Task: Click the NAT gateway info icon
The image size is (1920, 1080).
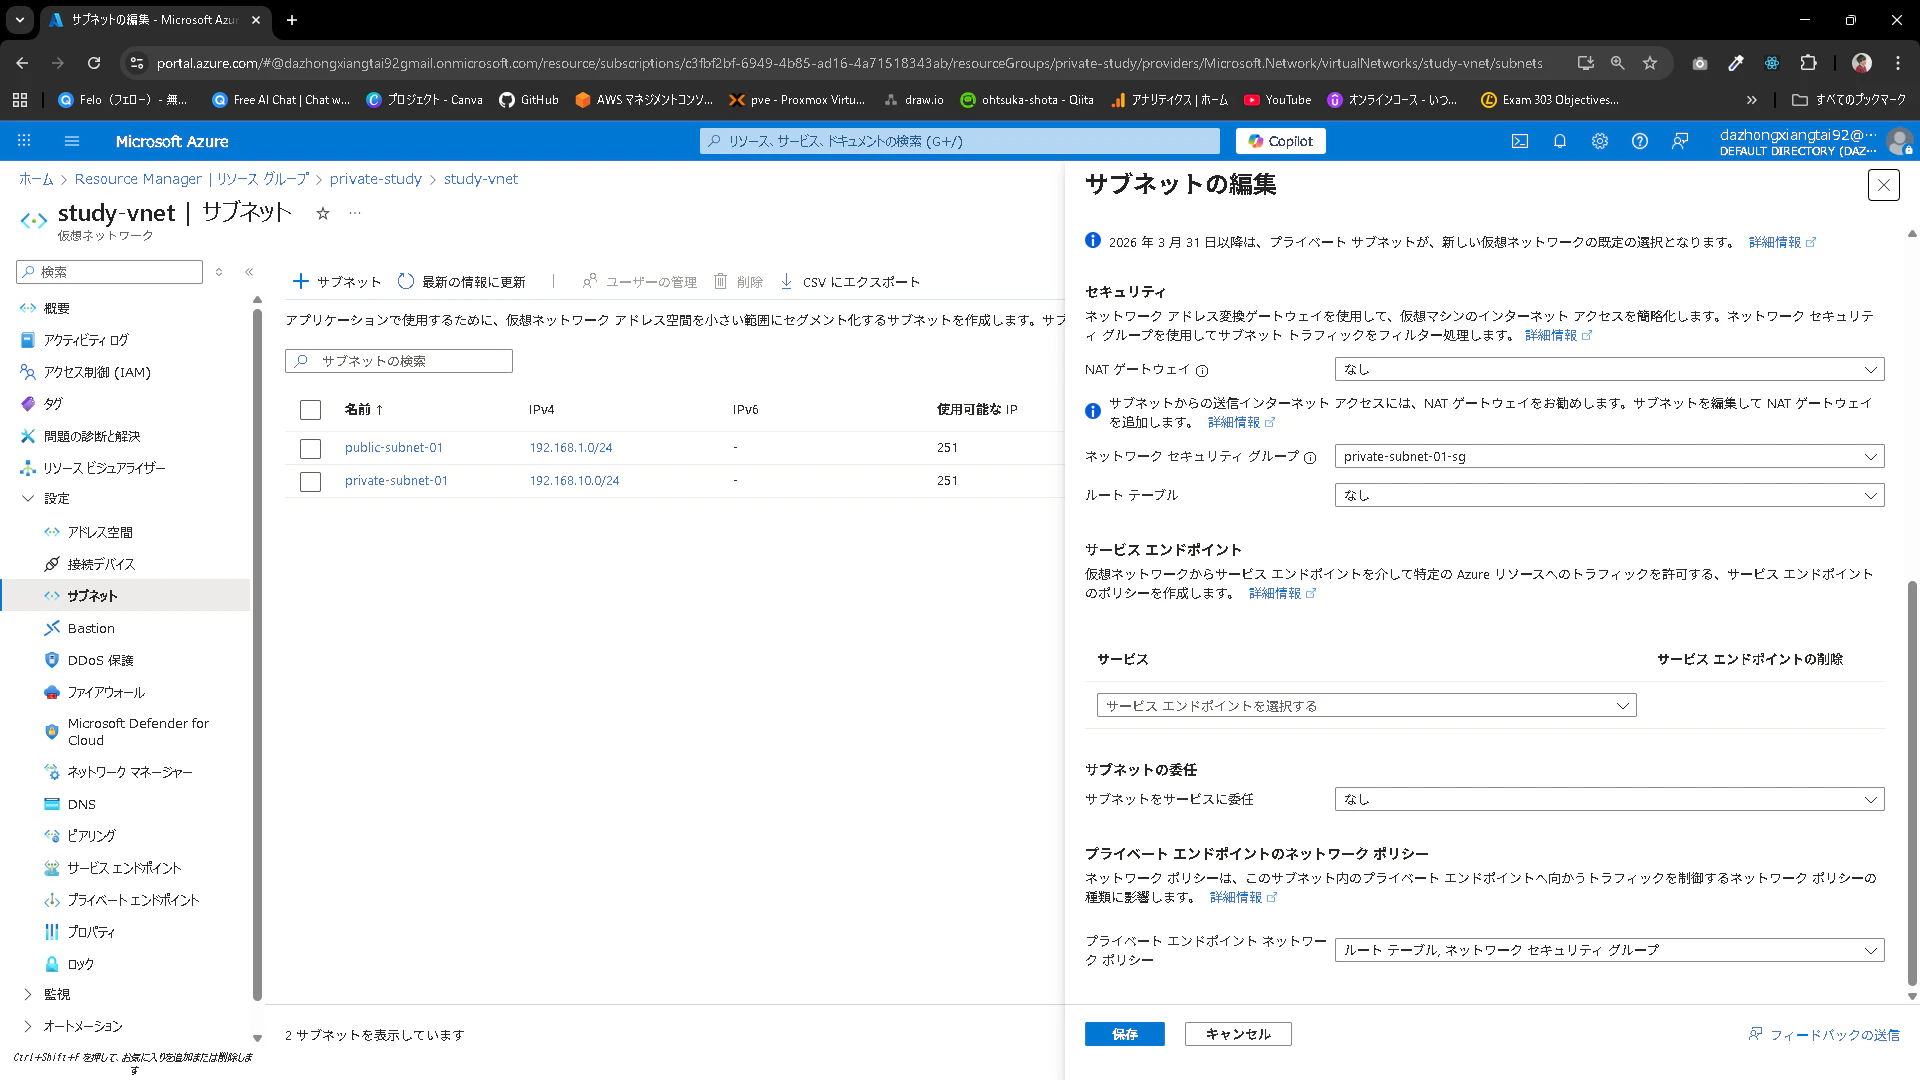Action: click(x=1202, y=370)
